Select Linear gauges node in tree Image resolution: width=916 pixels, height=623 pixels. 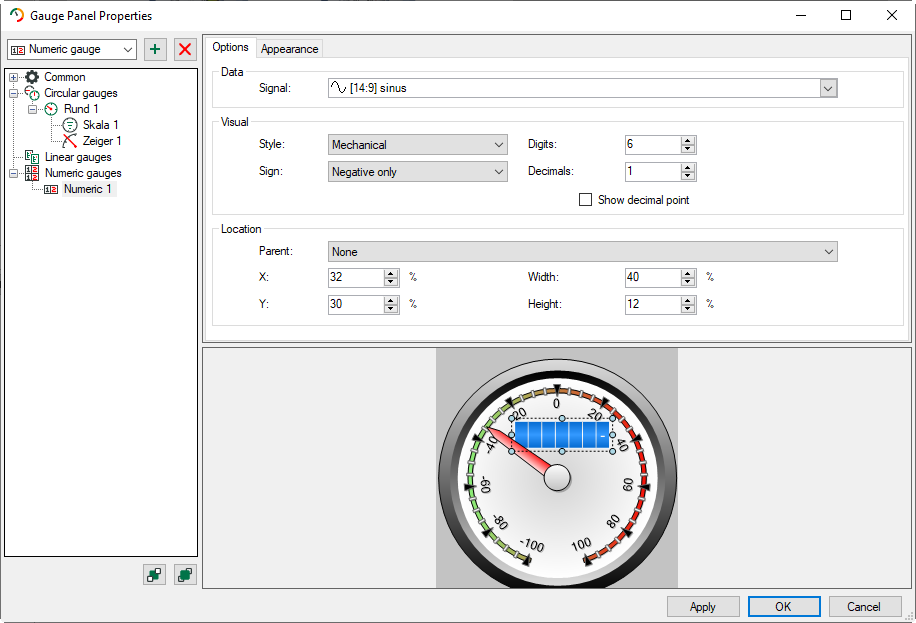[78, 157]
